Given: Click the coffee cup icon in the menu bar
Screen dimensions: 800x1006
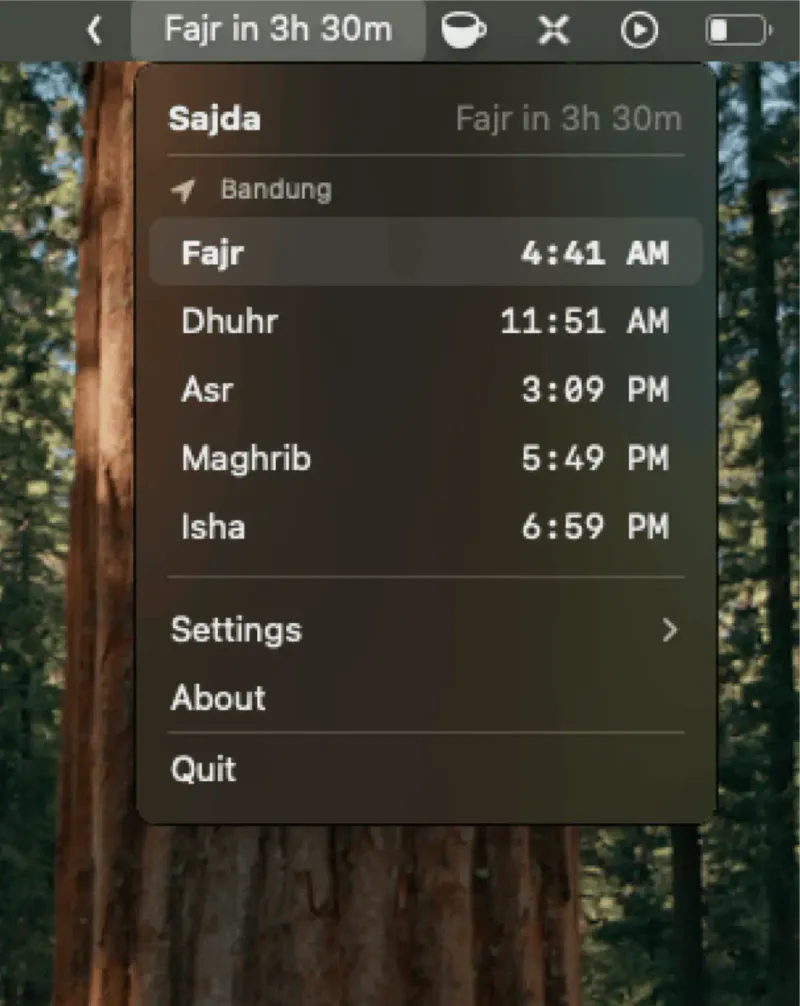Looking at the screenshot, I should pyautogui.click(x=463, y=29).
